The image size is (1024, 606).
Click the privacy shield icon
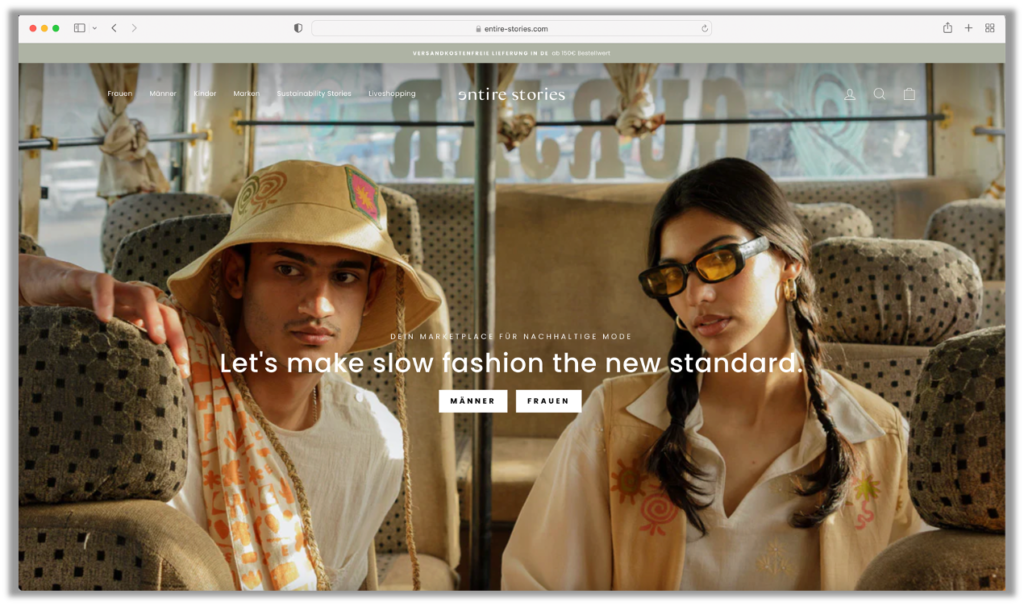click(x=298, y=28)
